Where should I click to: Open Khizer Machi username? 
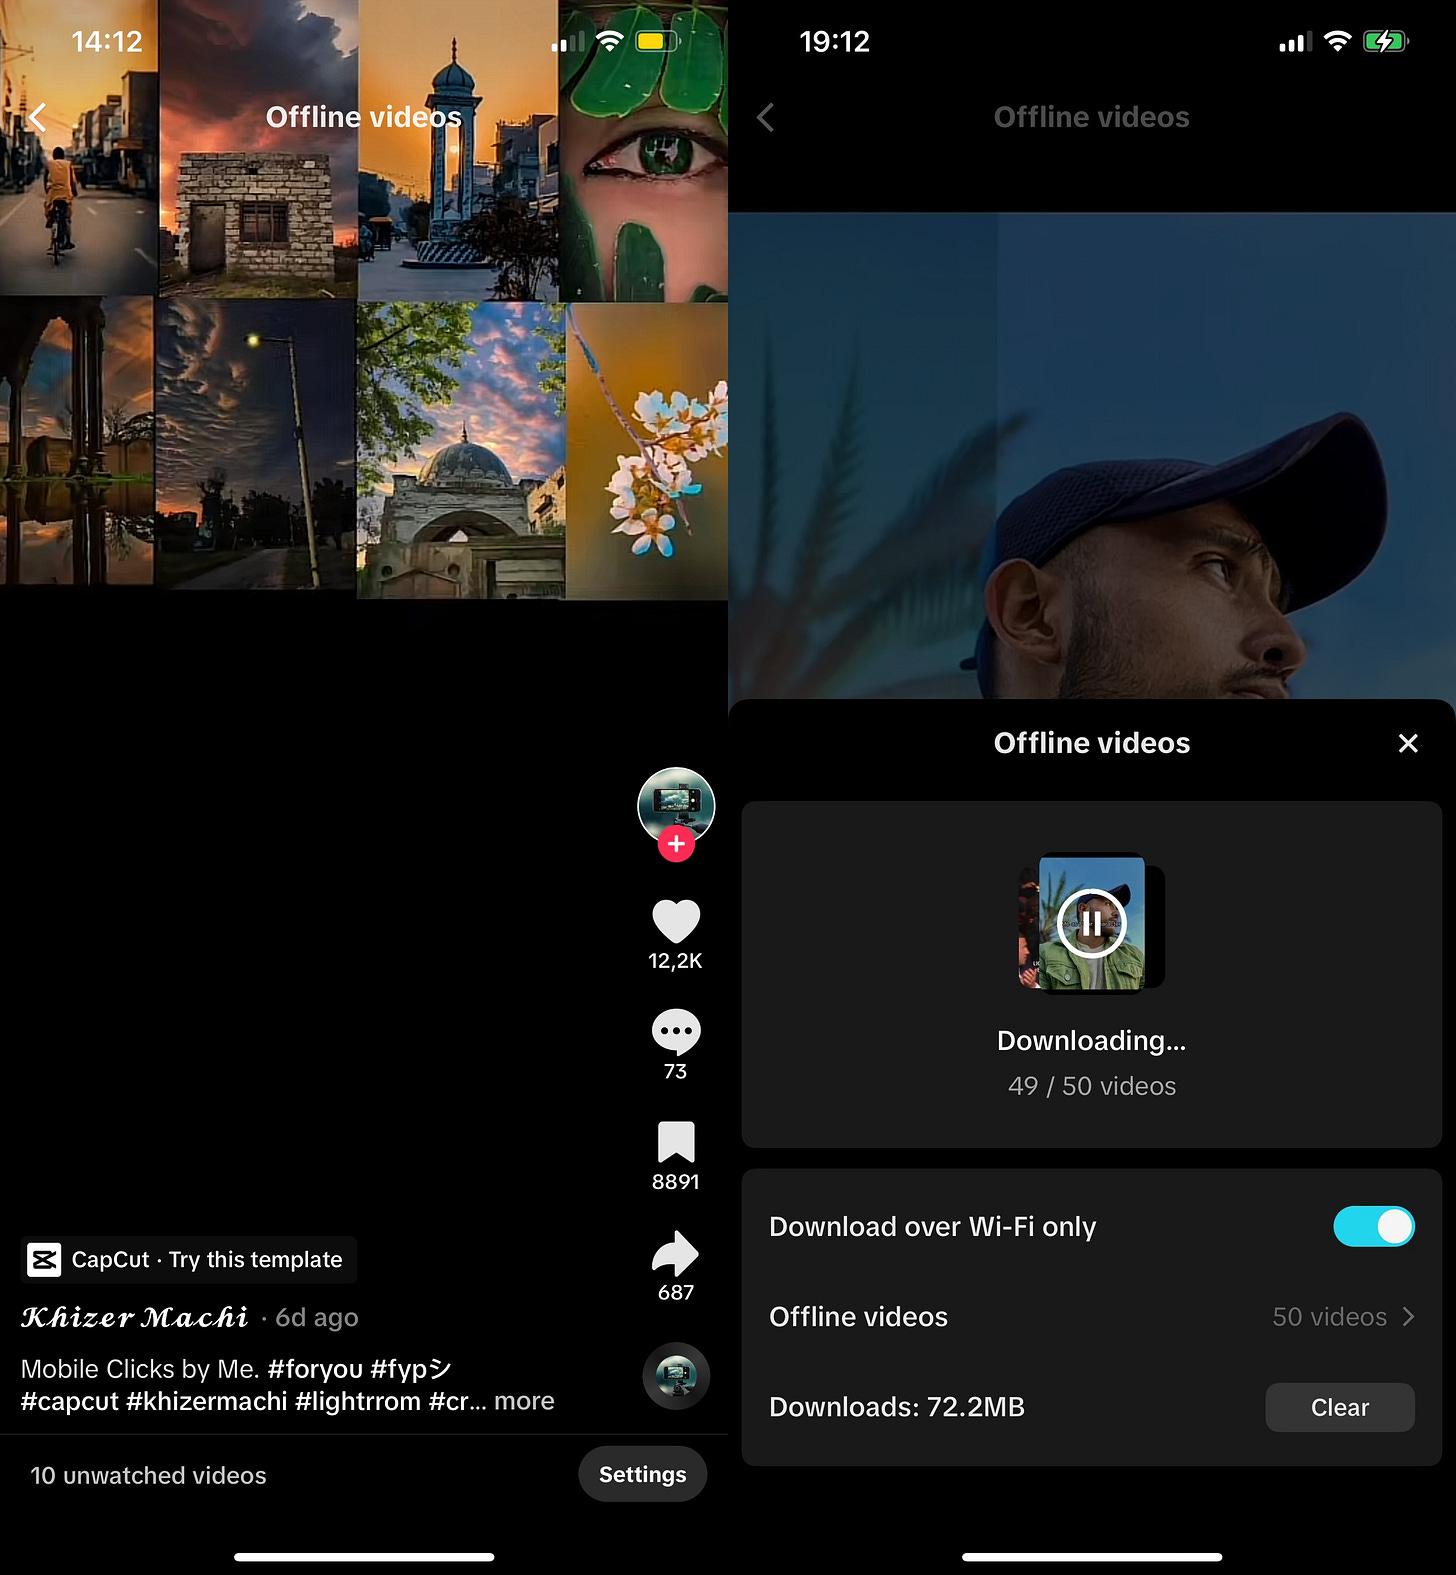coord(135,1318)
